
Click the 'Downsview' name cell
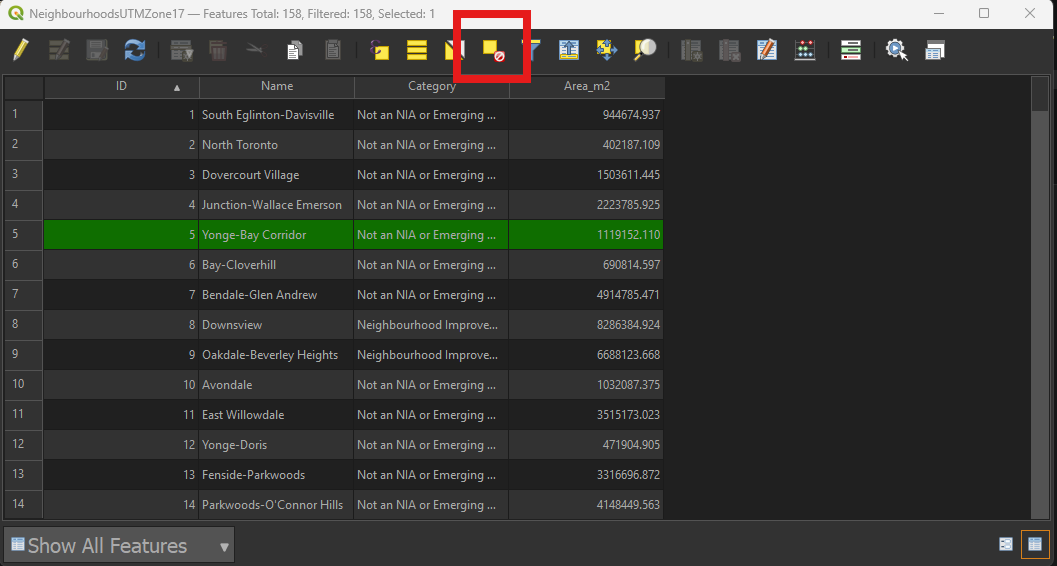click(276, 325)
